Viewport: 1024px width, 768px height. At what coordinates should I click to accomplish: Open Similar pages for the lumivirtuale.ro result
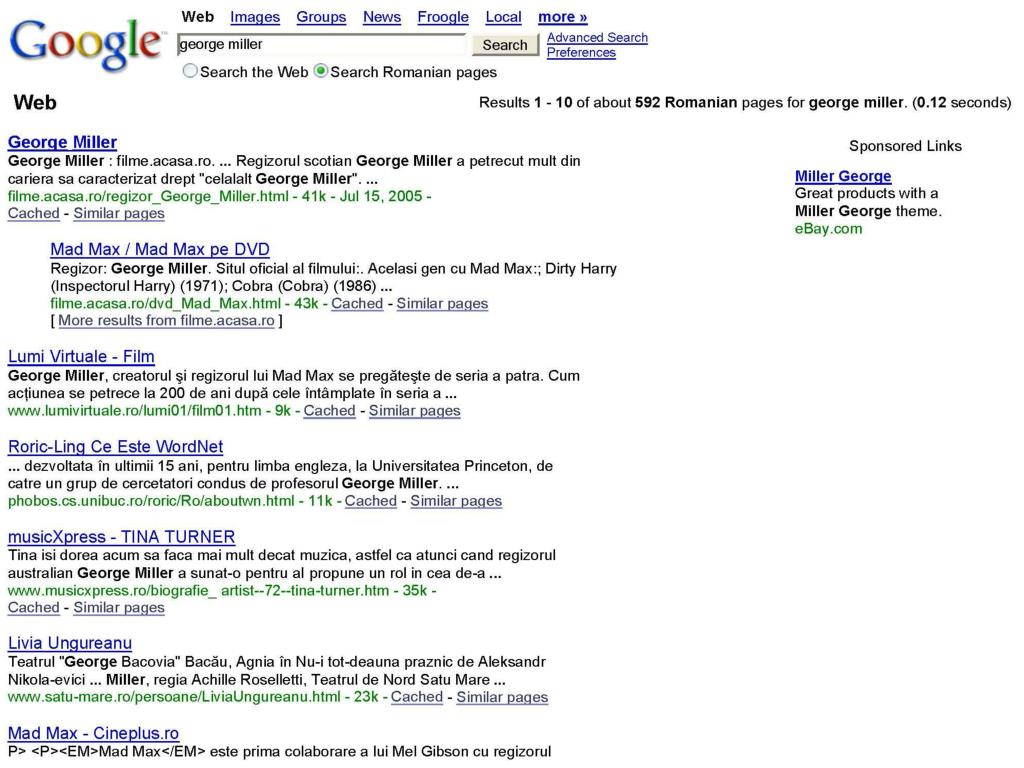(415, 411)
